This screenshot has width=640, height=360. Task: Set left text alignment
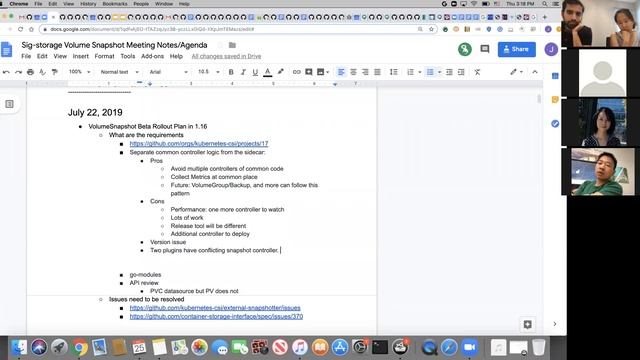[x=341, y=72]
